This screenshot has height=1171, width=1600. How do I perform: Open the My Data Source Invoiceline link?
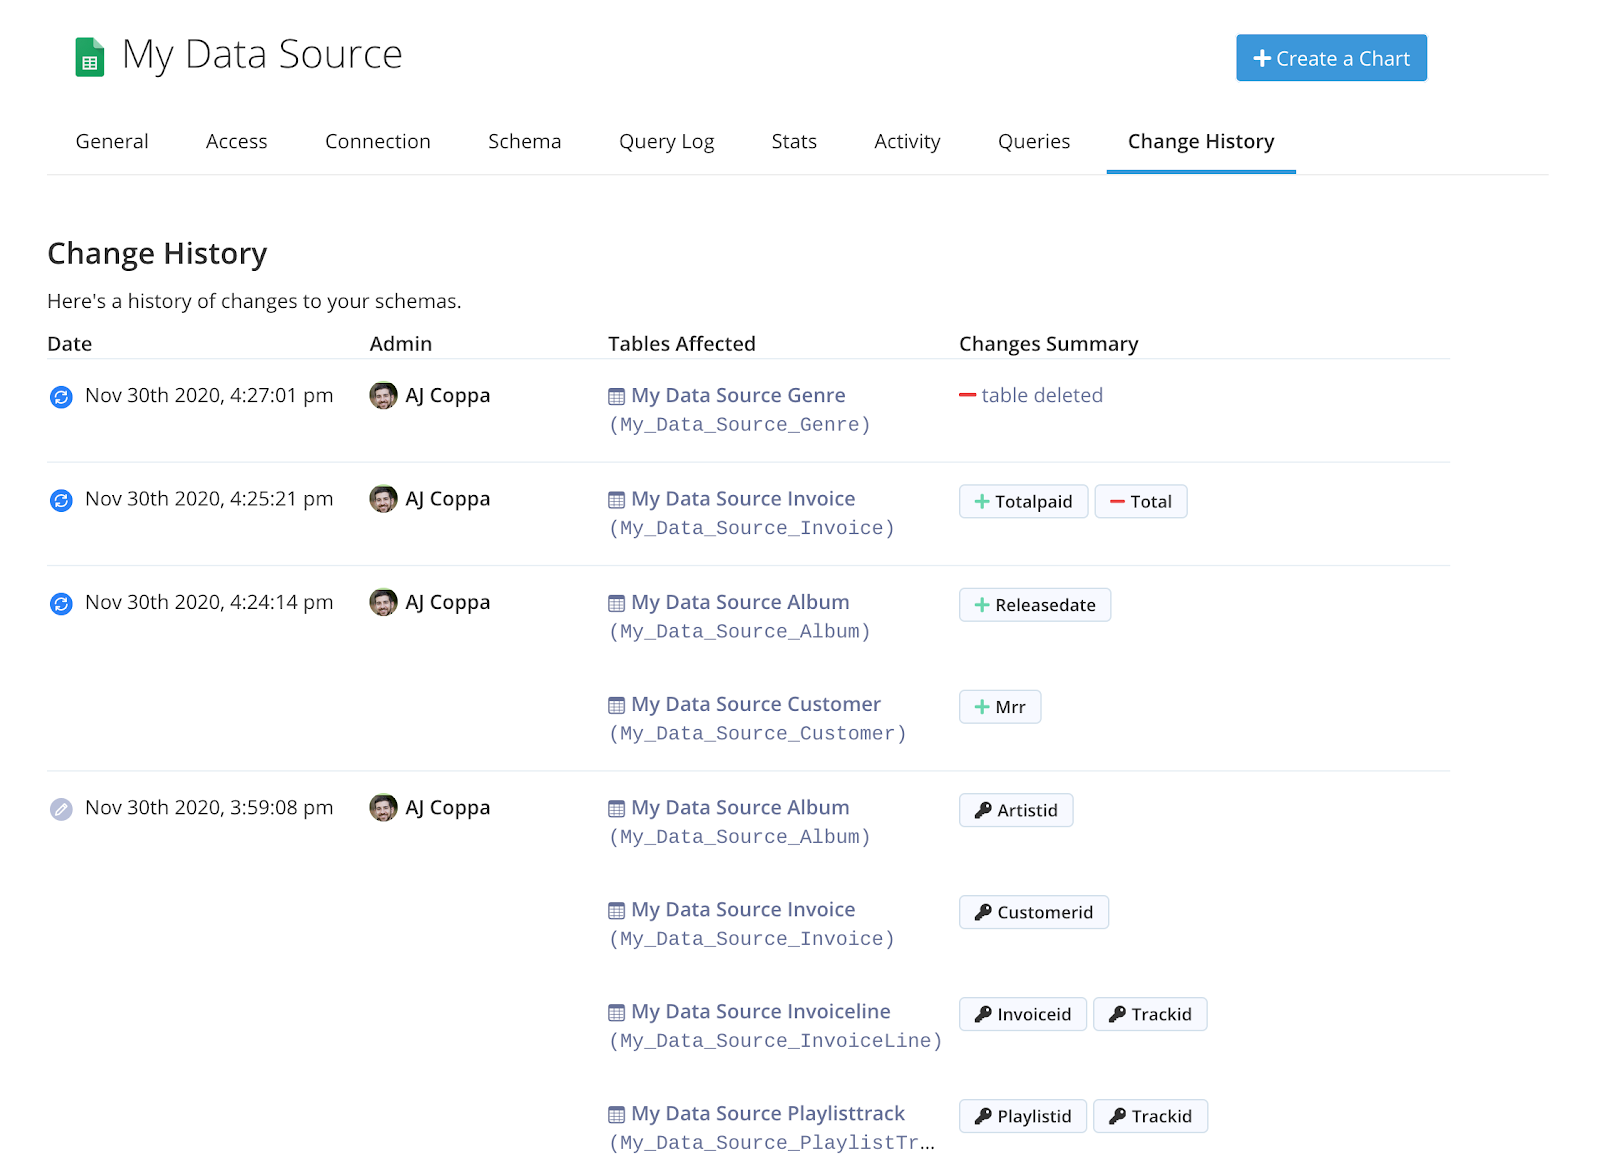click(x=761, y=1011)
